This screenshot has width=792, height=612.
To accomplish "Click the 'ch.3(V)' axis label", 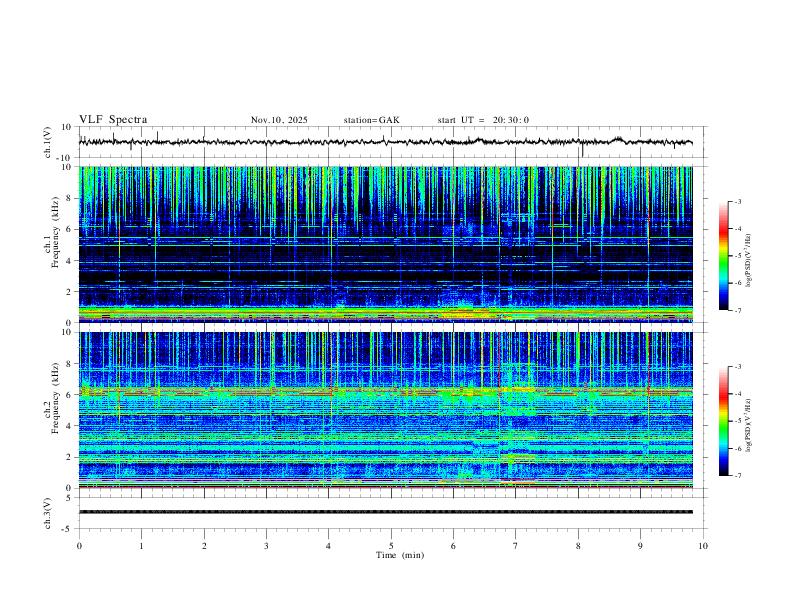I will click(48, 513).
